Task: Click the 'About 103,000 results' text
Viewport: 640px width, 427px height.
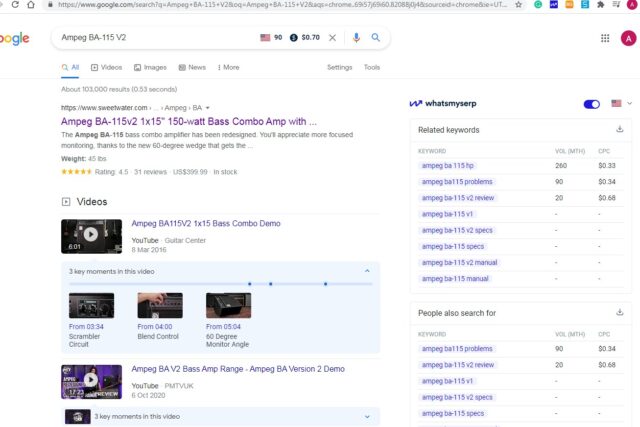Action: [x=119, y=89]
